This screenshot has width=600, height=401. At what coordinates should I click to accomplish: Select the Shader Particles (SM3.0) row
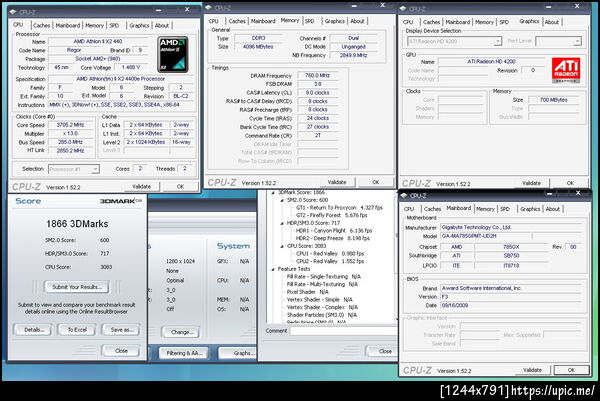pos(321,315)
